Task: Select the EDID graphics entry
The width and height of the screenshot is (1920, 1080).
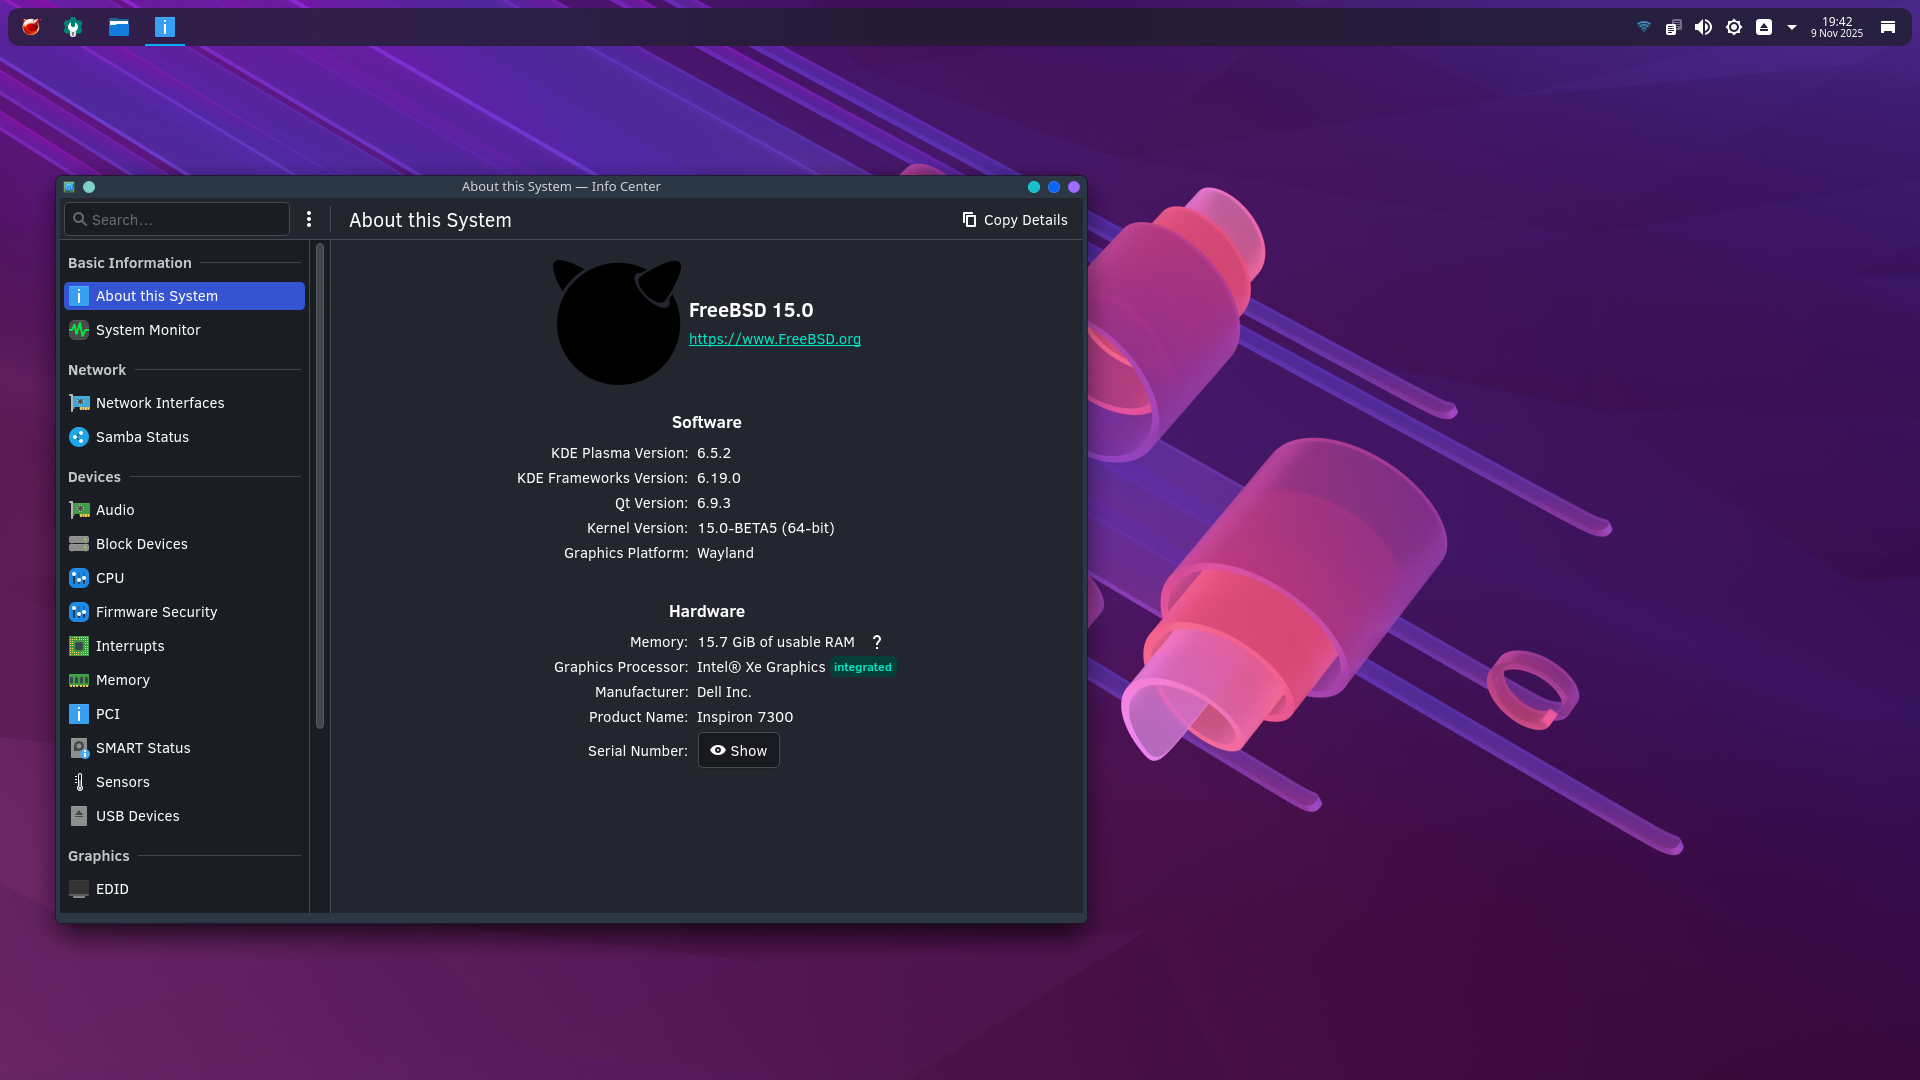Action: tap(112, 889)
